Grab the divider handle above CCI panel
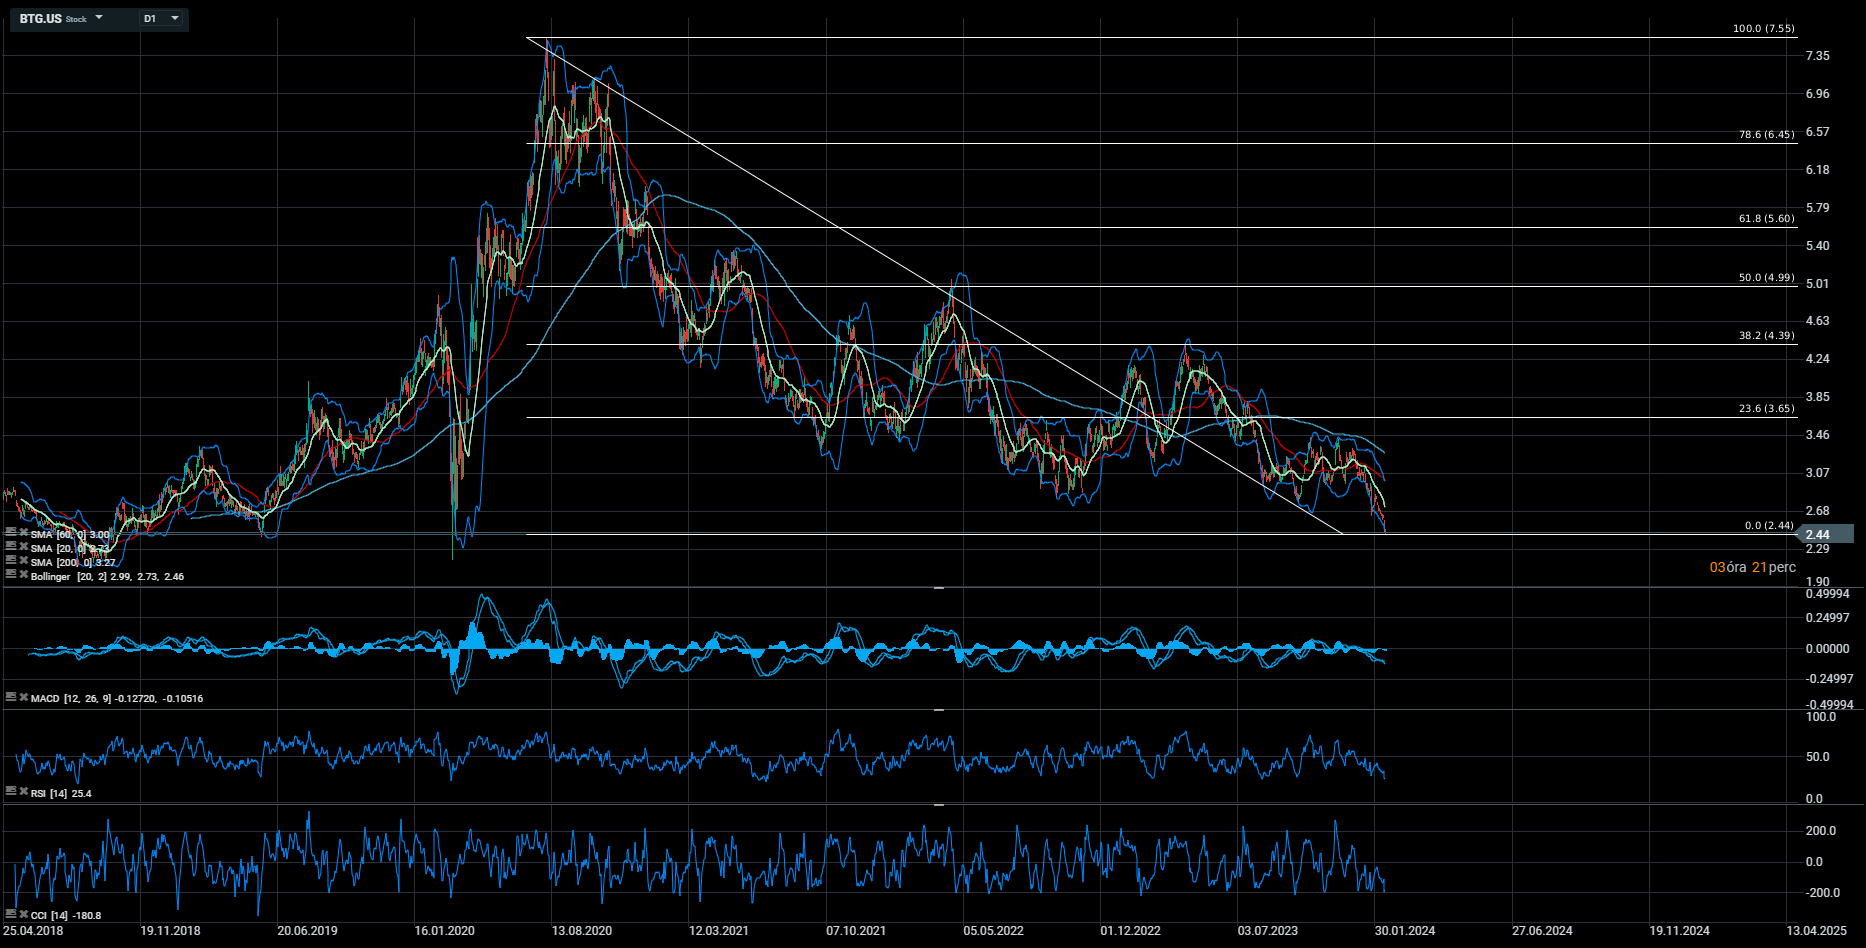The height and width of the screenshot is (948, 1866). coord(939,804)
